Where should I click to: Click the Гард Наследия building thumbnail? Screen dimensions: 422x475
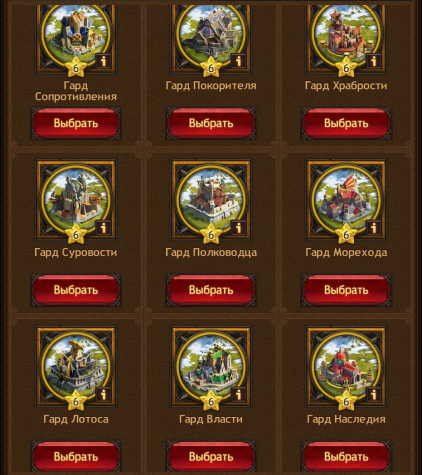coord(346,366)
